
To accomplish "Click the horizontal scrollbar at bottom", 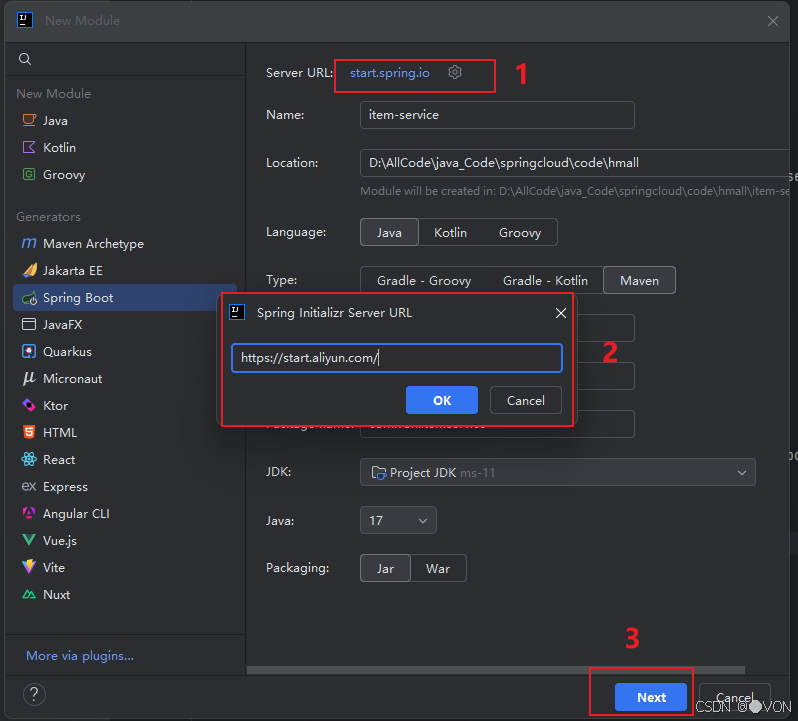I will (x=496, y=670).
